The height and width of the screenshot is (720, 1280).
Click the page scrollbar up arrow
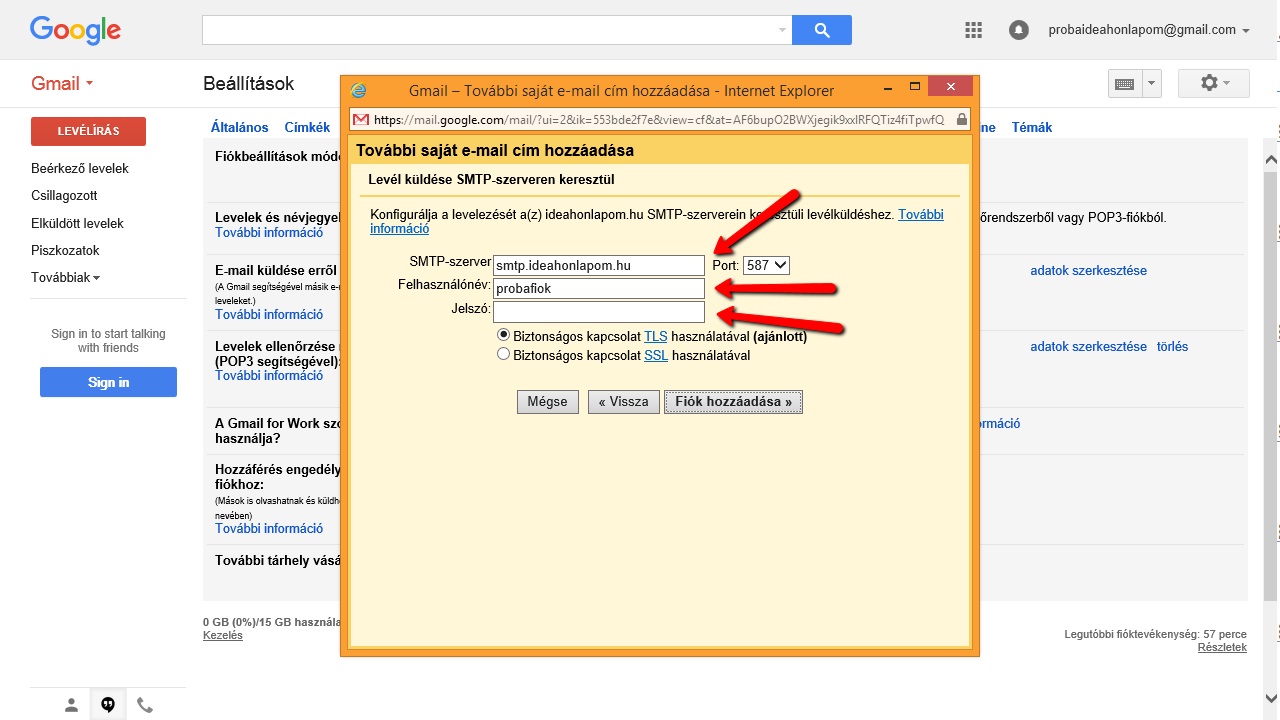pyautogui.click(x=1272, y=160)
